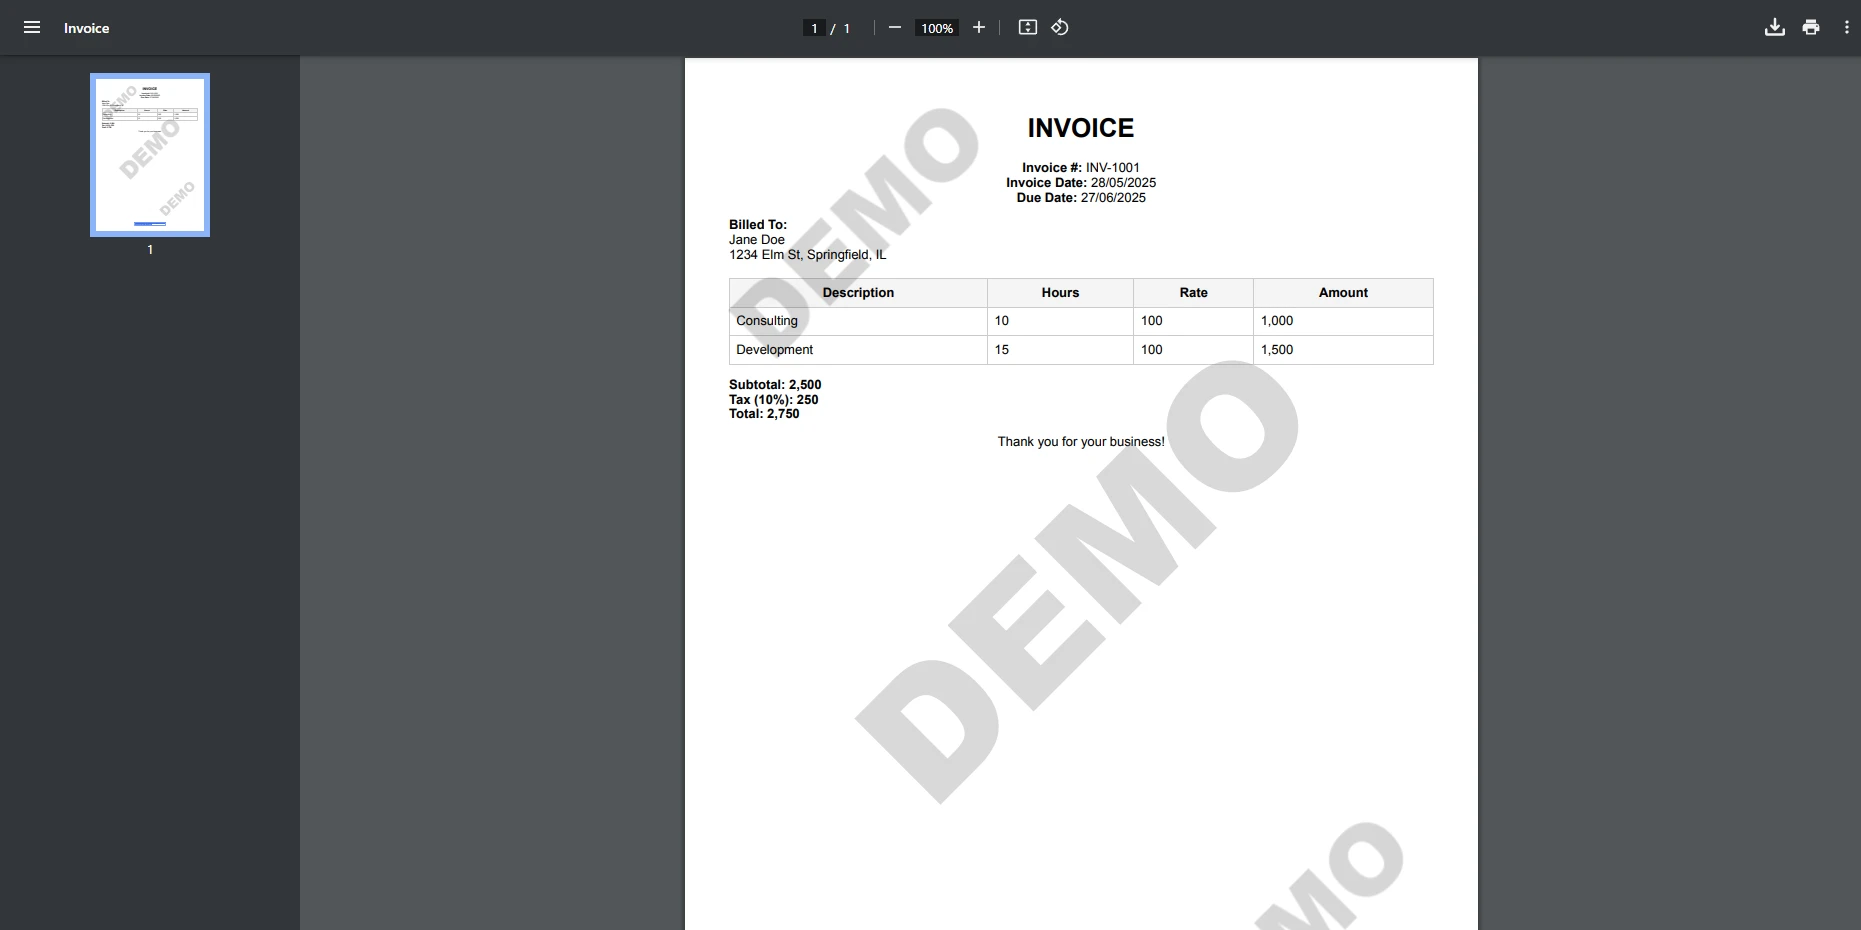Click the Development hours value 15
Image resolution: width=1861 pixels, height=930 pixels.
click(x=1002, y=350)
